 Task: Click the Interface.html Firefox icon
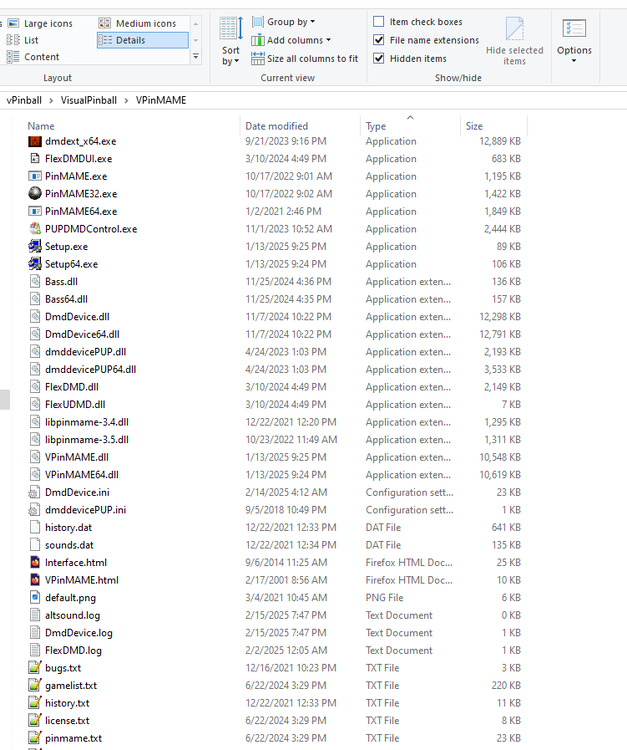click(x=35, y=562)
